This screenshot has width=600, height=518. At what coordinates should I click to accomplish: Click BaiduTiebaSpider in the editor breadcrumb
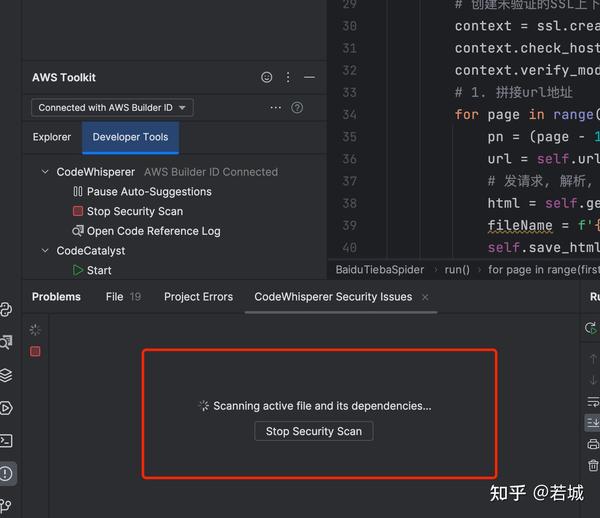380,270
